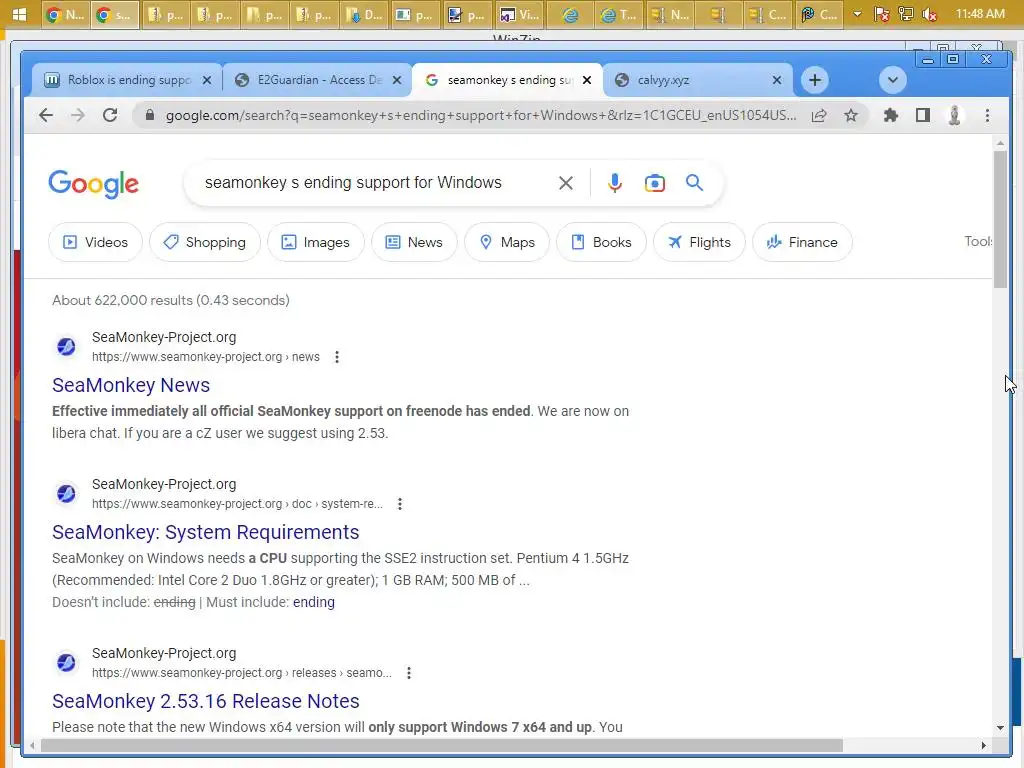Open options for the SeaMonkey News result
1024x768 pixels.
point(337,357)
